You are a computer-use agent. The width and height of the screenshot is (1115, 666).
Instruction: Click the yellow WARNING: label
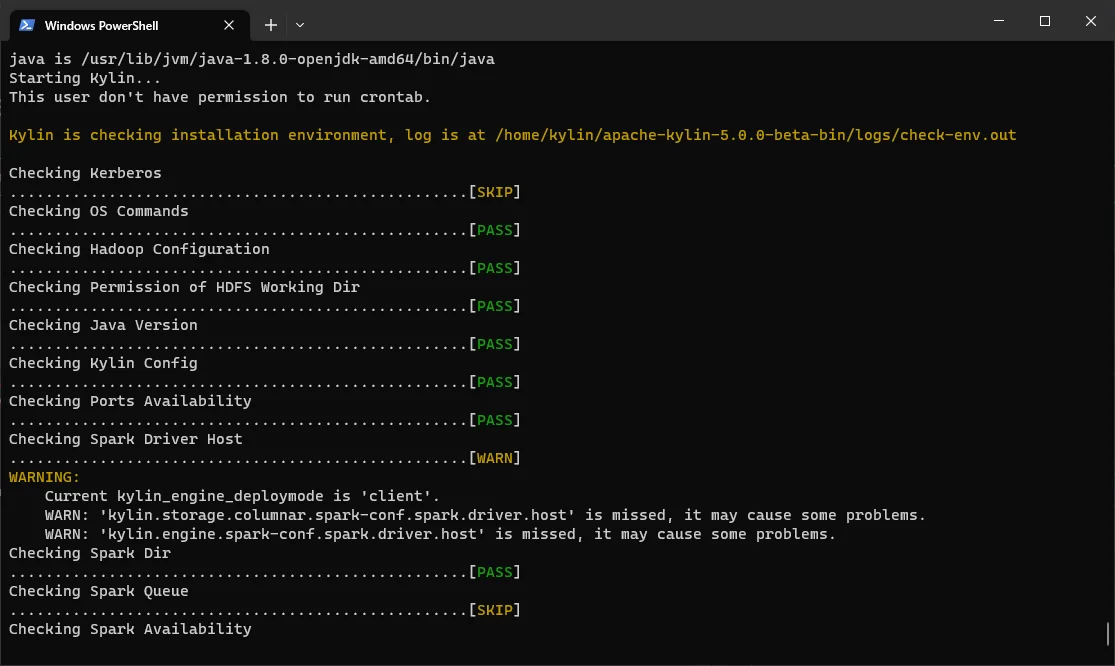pyautogui.click(x=44, y=477)
